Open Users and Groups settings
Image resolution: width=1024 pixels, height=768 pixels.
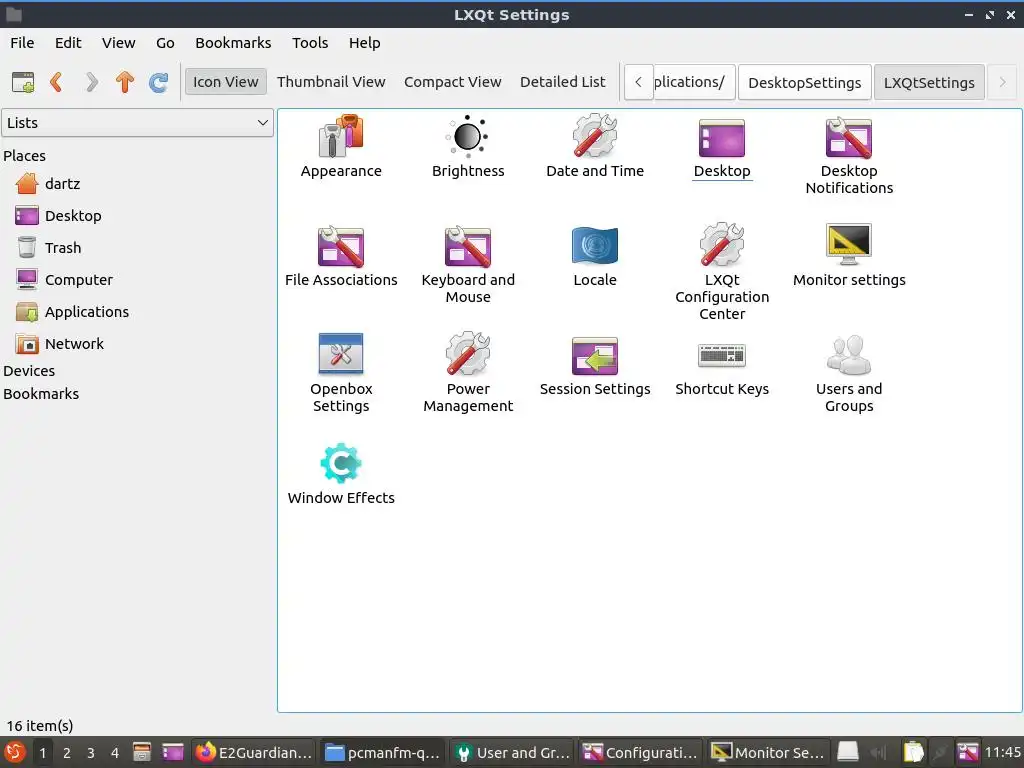click(x=848, y=374)
